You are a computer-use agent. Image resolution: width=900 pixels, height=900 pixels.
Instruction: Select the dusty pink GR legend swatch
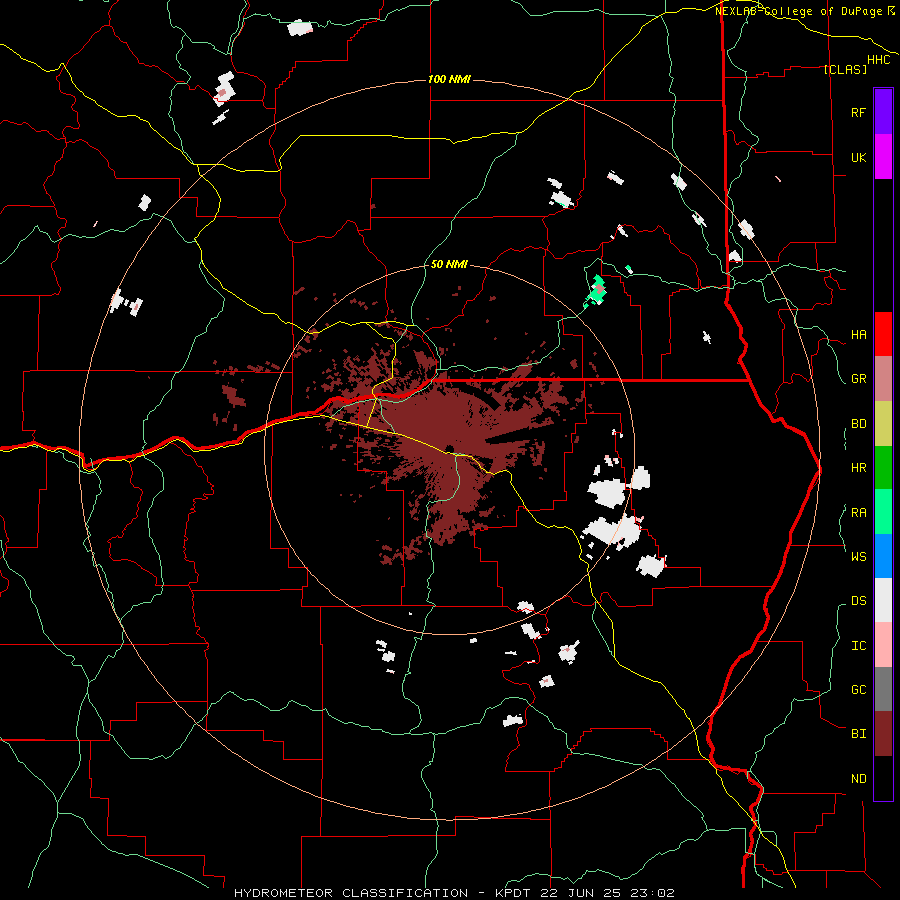883,378
